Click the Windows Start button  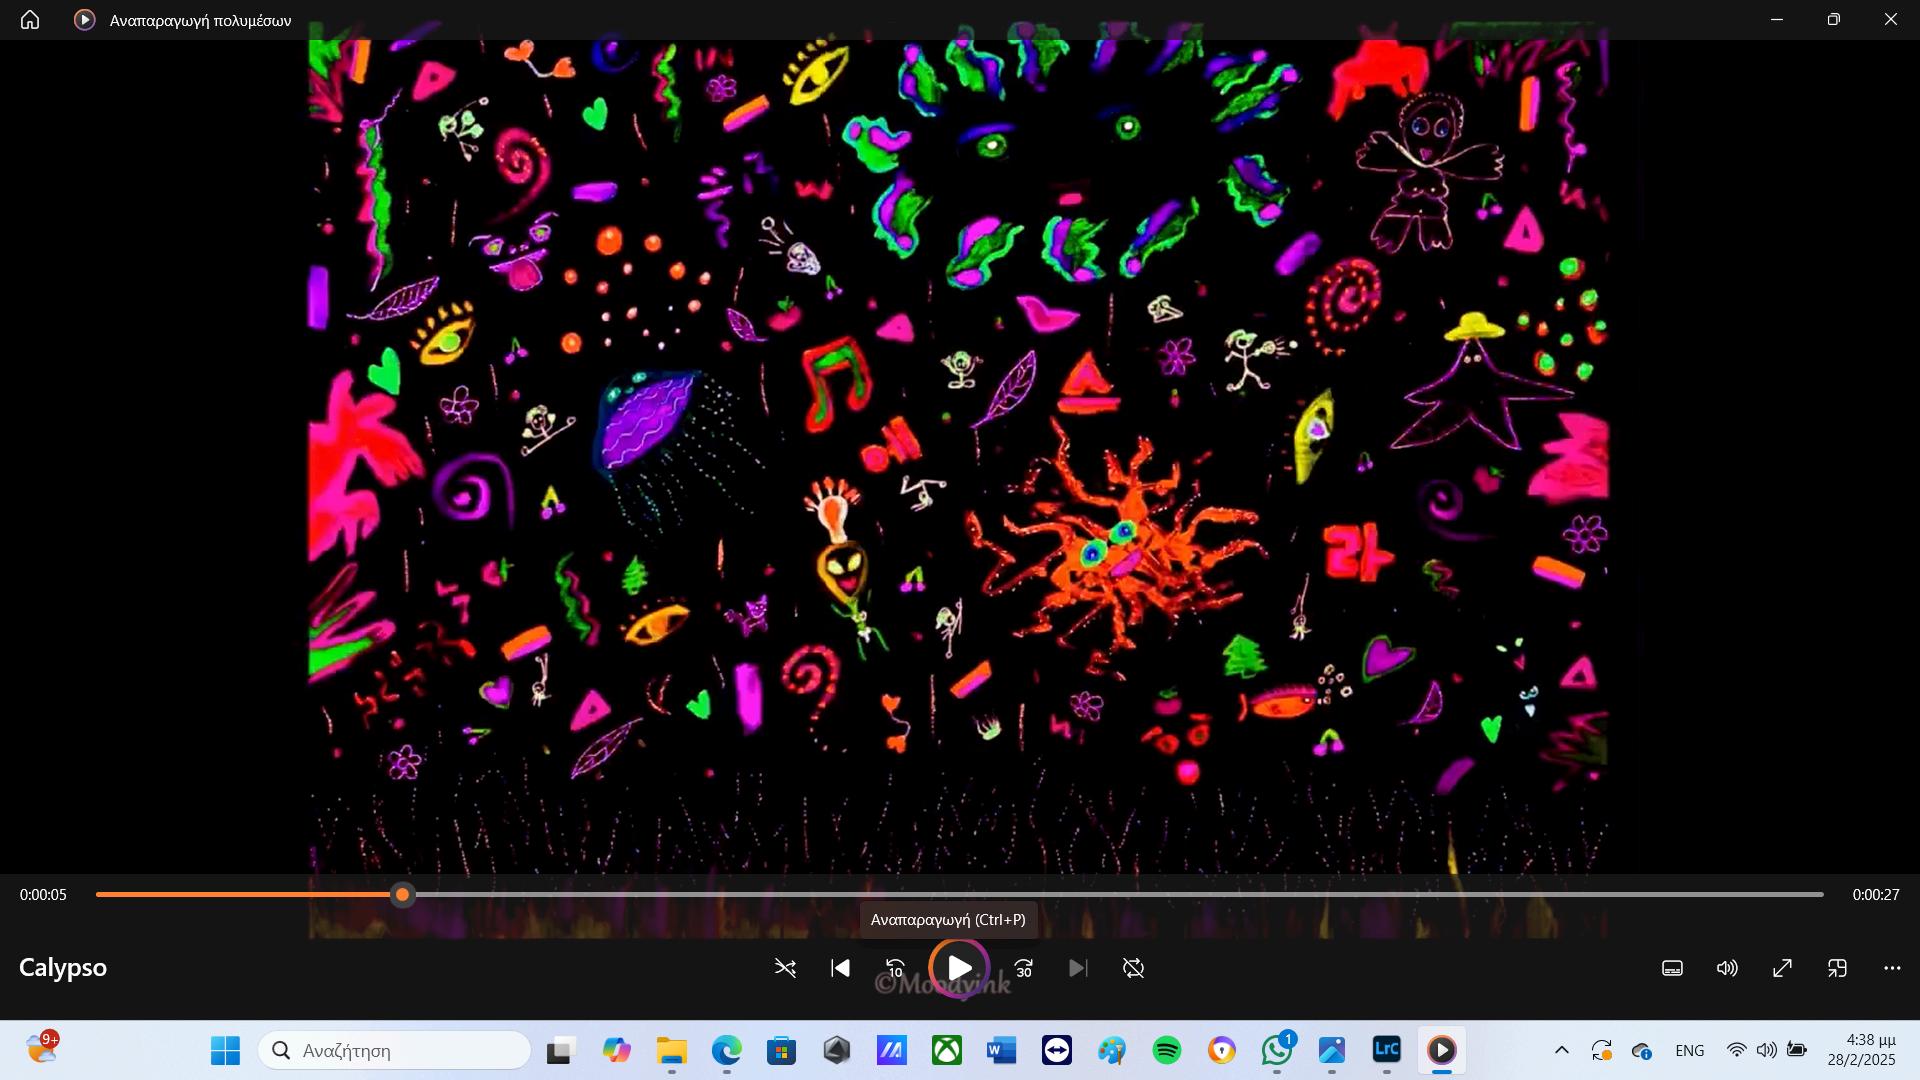pyautogui.click(x=225, y=1050)
